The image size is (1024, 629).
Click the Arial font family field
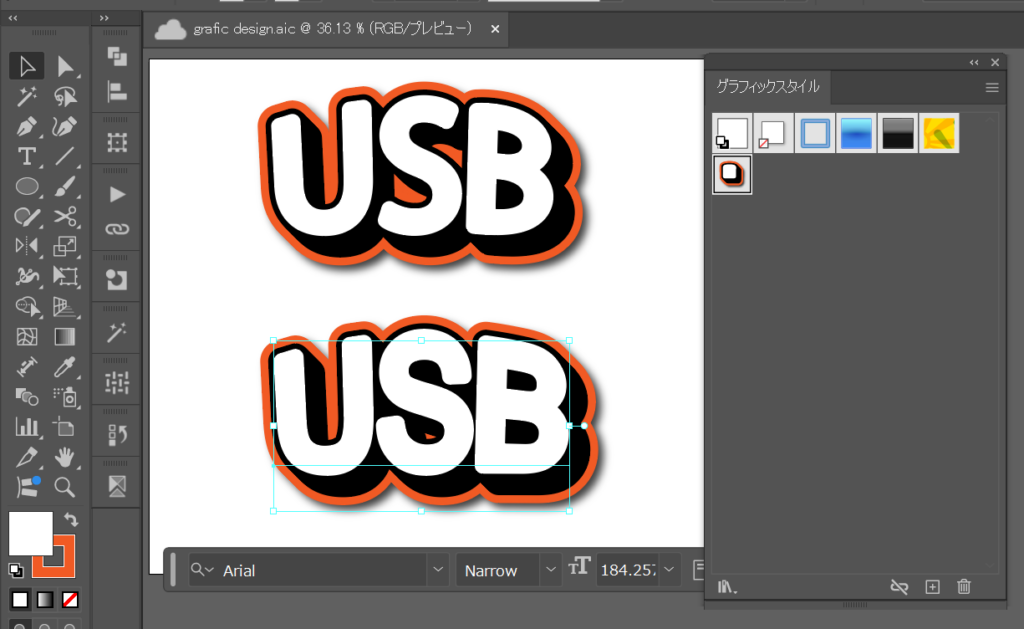(308, 570)
